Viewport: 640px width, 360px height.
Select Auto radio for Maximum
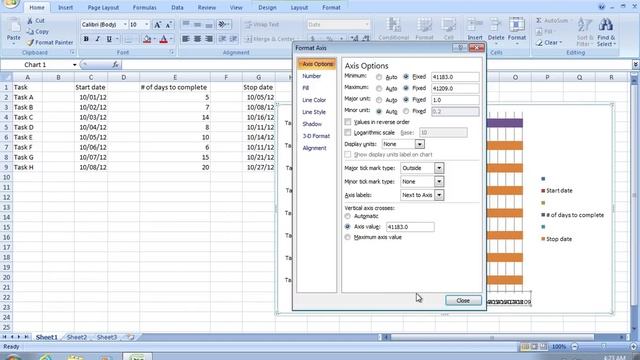[x=379, y=88]
